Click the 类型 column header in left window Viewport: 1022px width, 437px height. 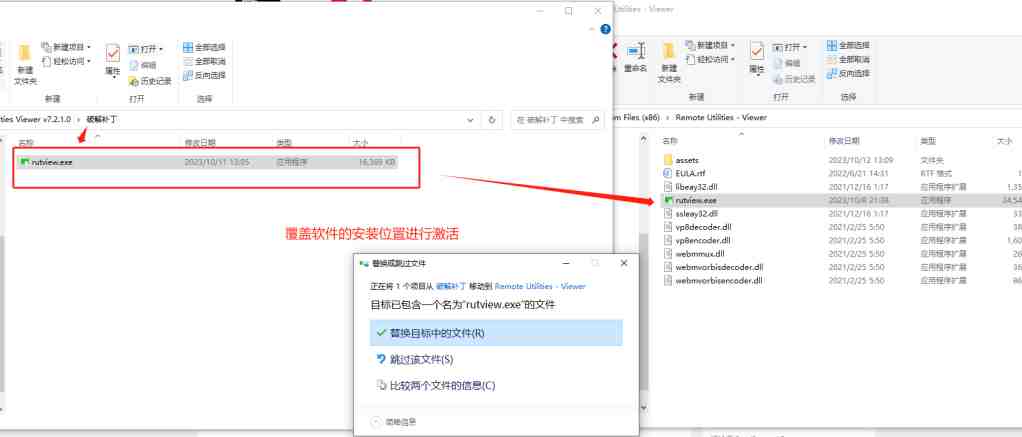(x=284, y=142)
